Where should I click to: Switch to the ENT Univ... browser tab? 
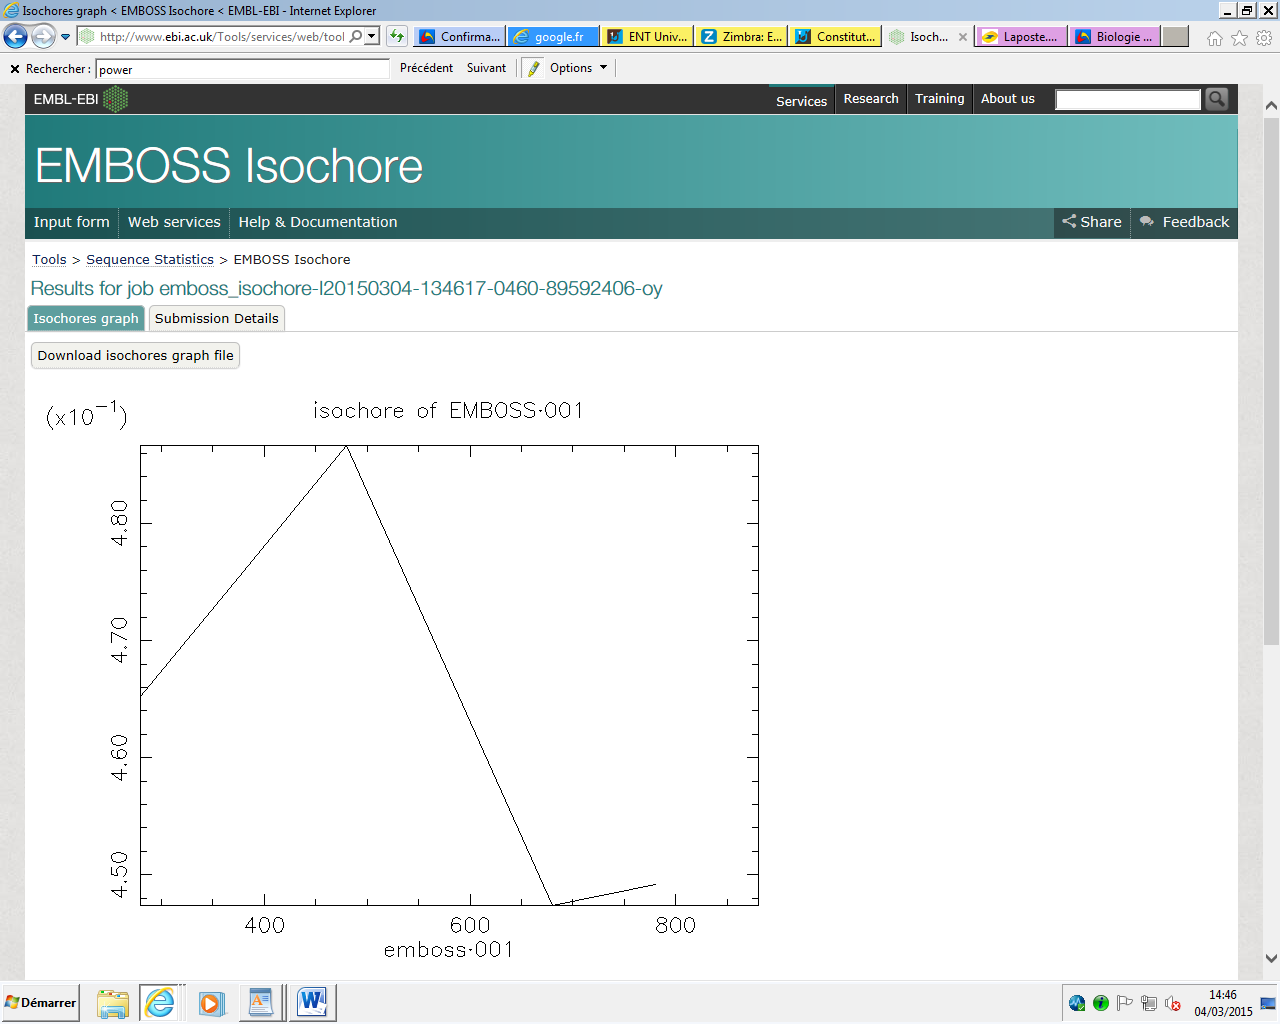point(647,37)
